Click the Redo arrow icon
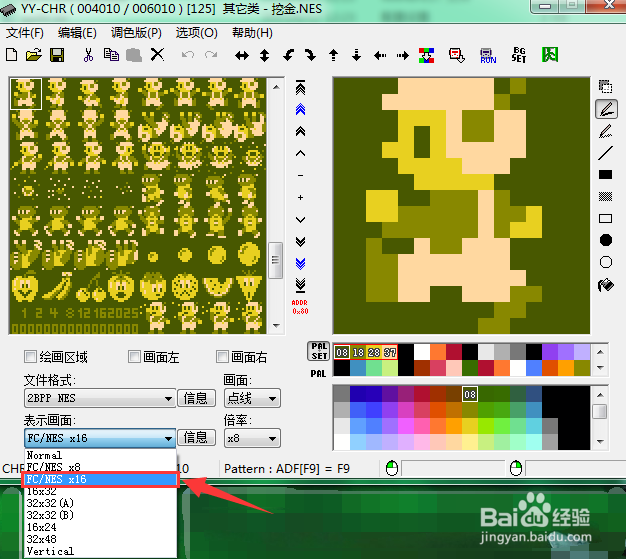The height and width of the screenshot is (559, 626). tap(211, 55)
